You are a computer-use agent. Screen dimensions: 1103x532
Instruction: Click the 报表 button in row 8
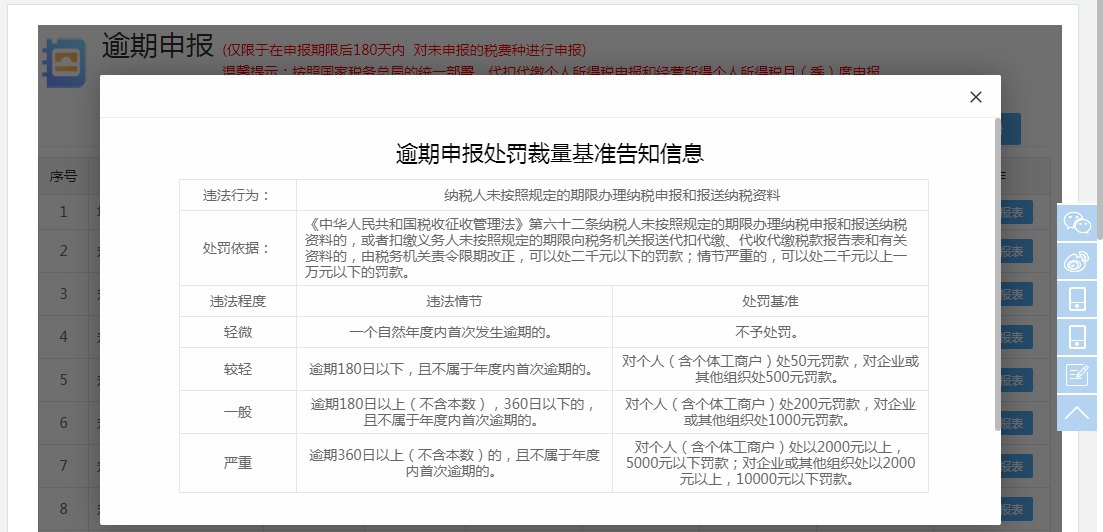coord(1012,509)
